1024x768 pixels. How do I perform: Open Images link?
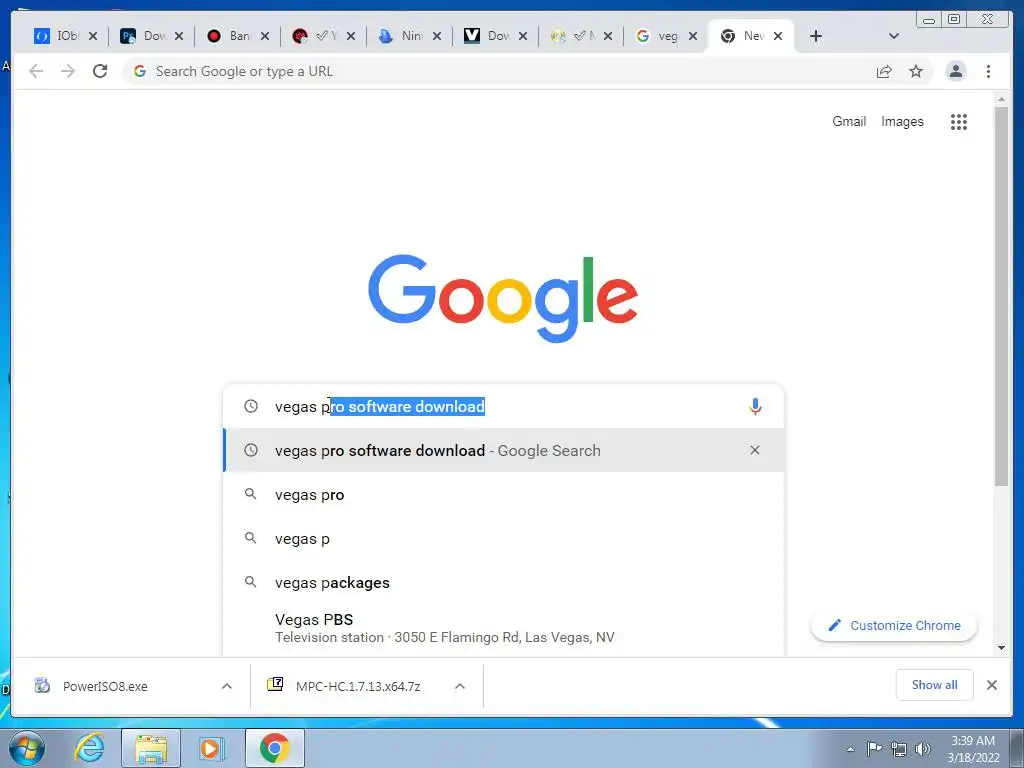click(x=902, y=121)
